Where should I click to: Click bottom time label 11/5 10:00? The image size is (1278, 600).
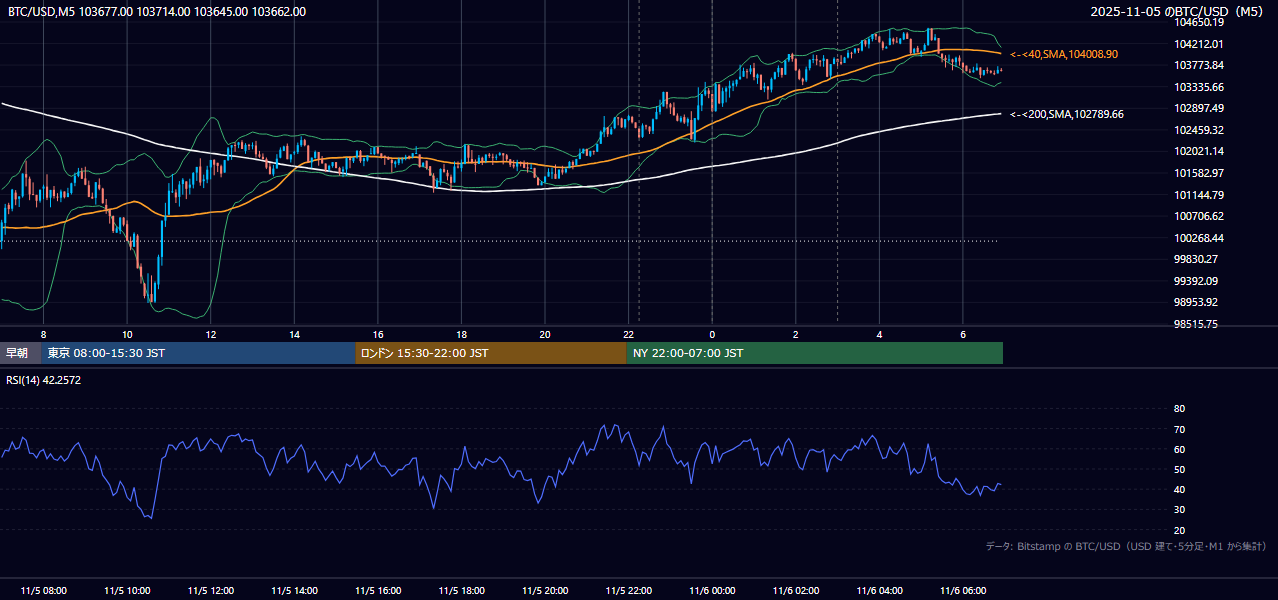point(127,590)
